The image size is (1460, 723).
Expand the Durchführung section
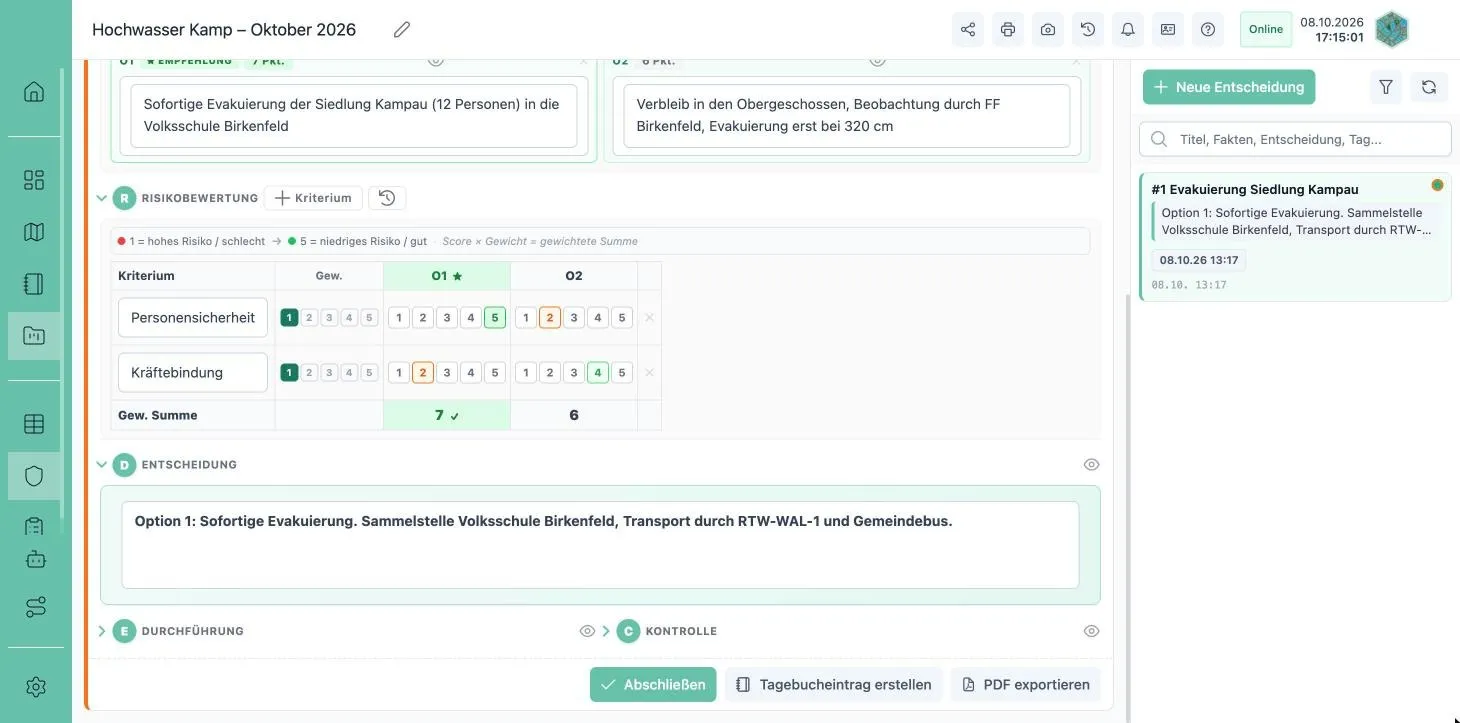(101, 631)
